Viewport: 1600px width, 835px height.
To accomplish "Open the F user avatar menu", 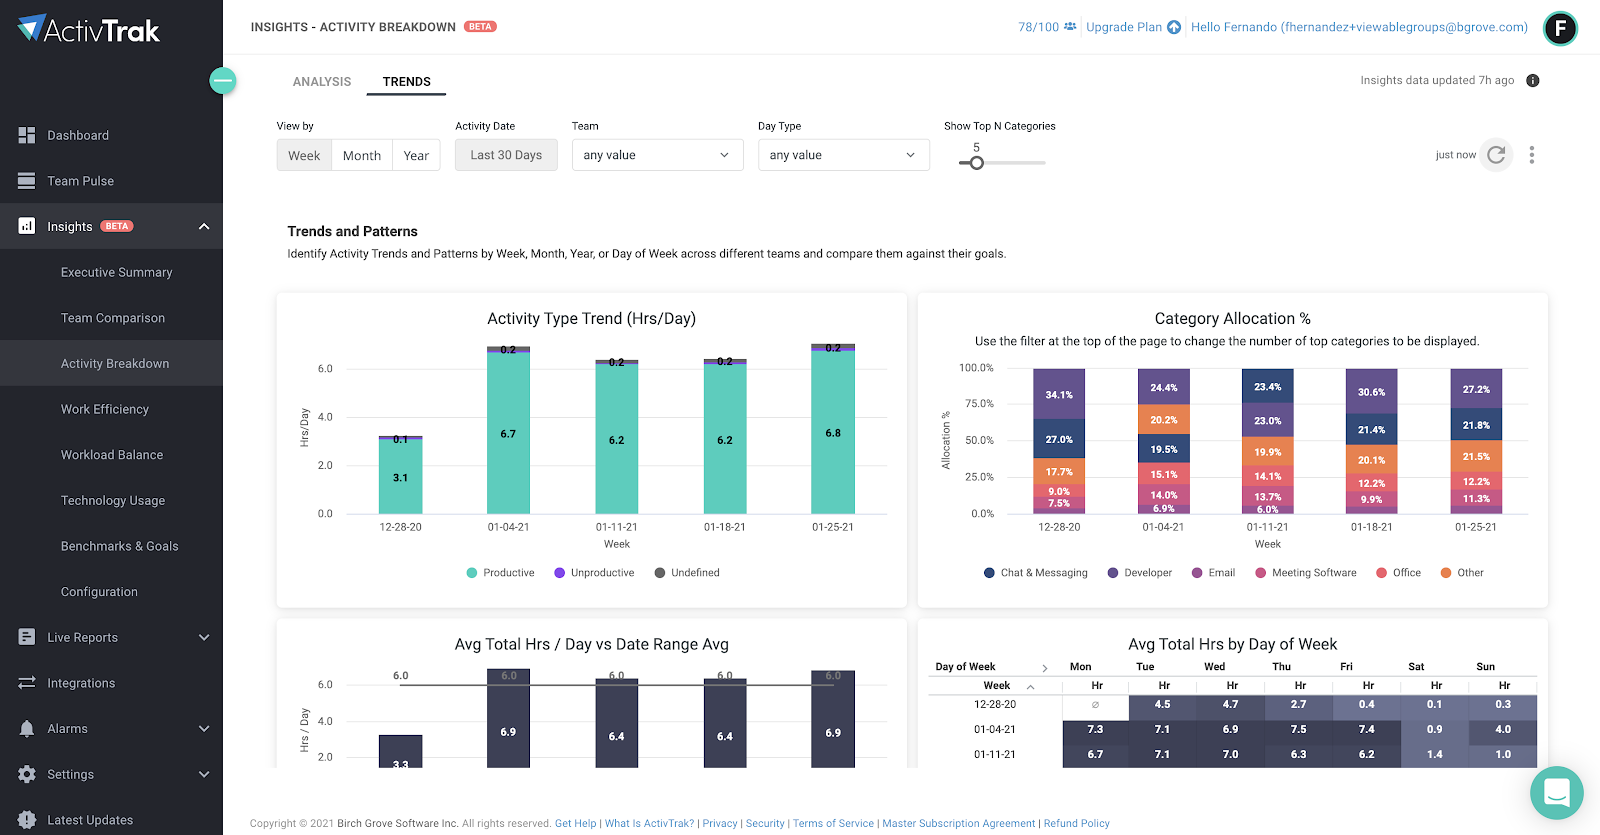I will pyautogui.click(x=1560, y=28).
